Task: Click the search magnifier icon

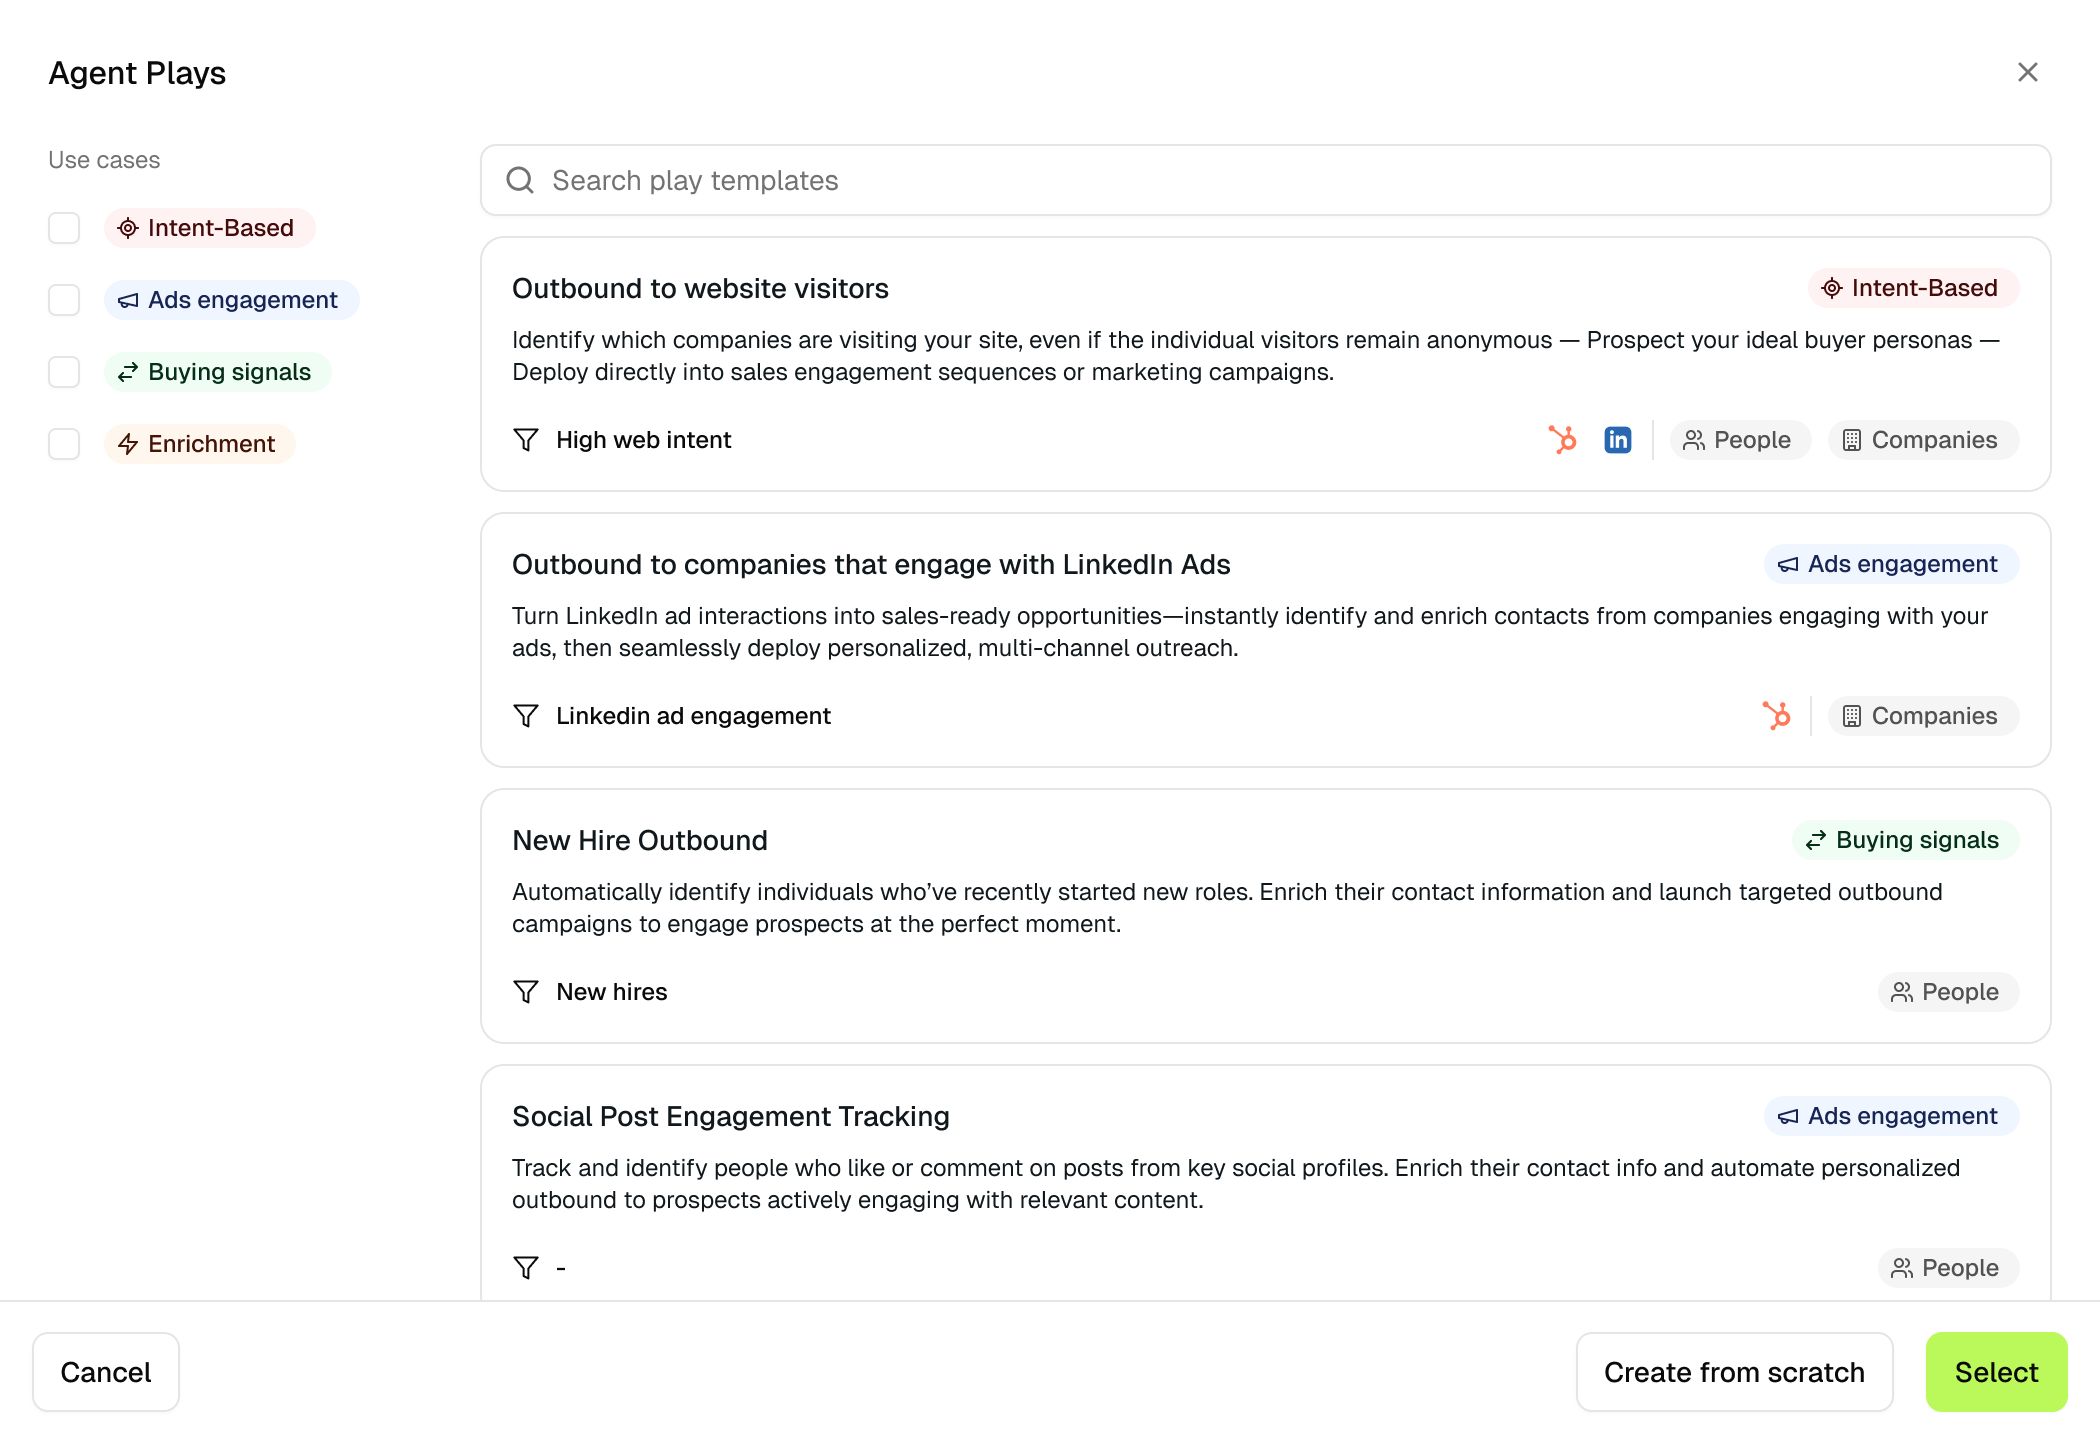Action: (520, 180)
